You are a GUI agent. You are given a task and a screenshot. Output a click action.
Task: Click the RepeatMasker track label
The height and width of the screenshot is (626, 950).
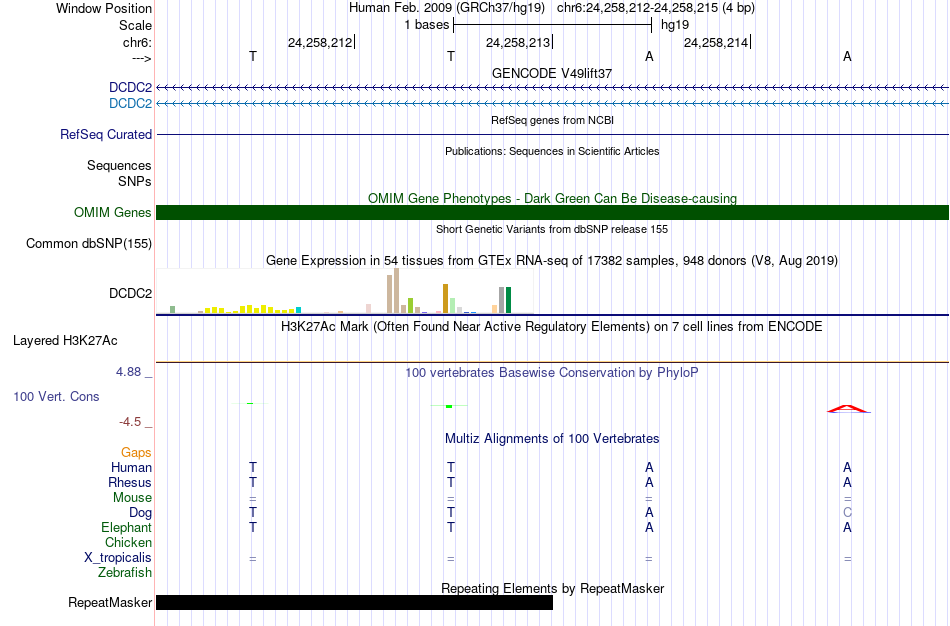pos(110,602)
